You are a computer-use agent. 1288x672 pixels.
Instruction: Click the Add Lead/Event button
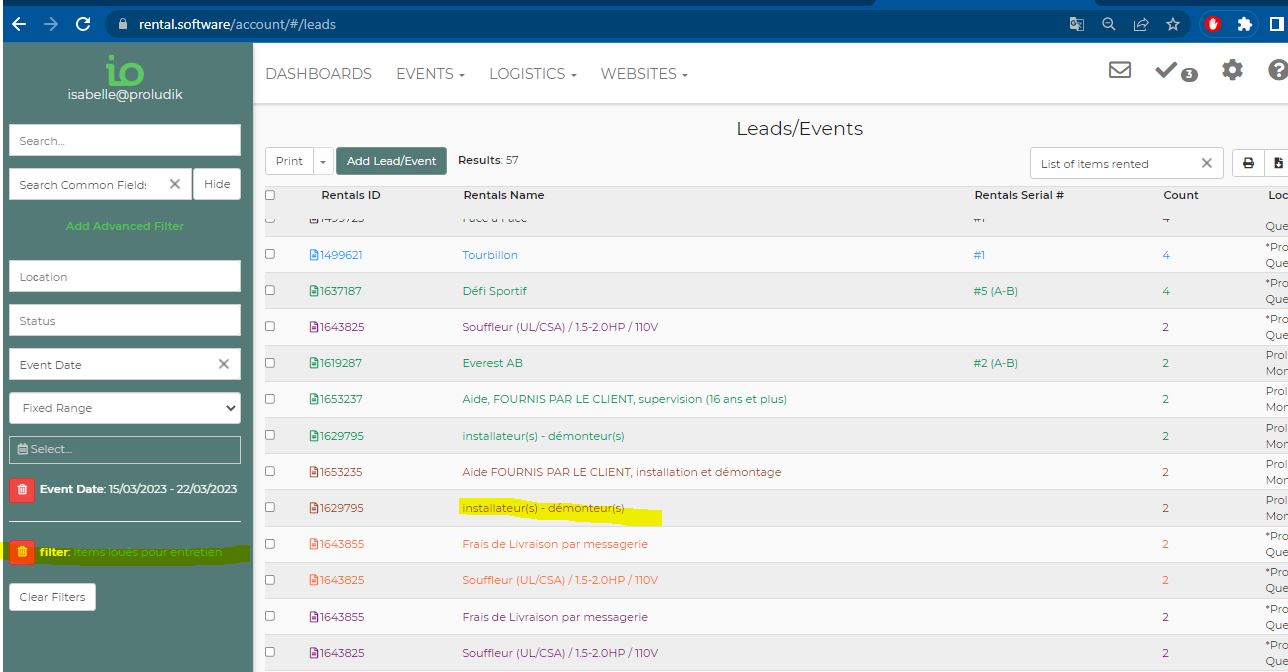point(391,161)
